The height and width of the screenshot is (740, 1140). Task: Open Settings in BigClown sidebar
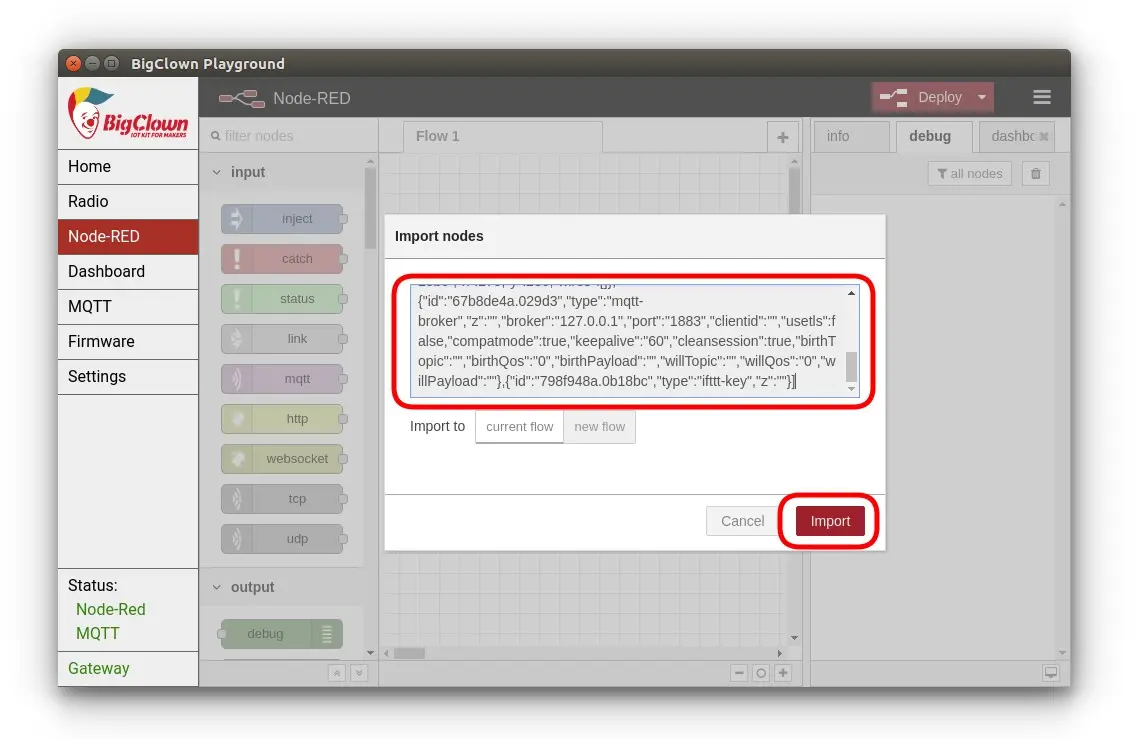pyautogui.click(x=128, y=376)
